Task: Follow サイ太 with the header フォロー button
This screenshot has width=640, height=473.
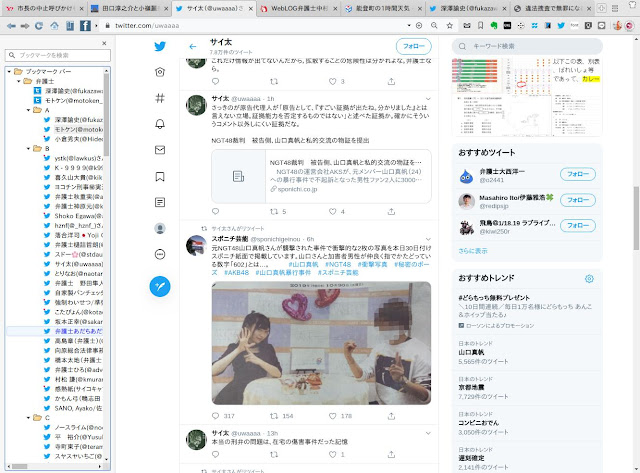Action: point(413,46)
